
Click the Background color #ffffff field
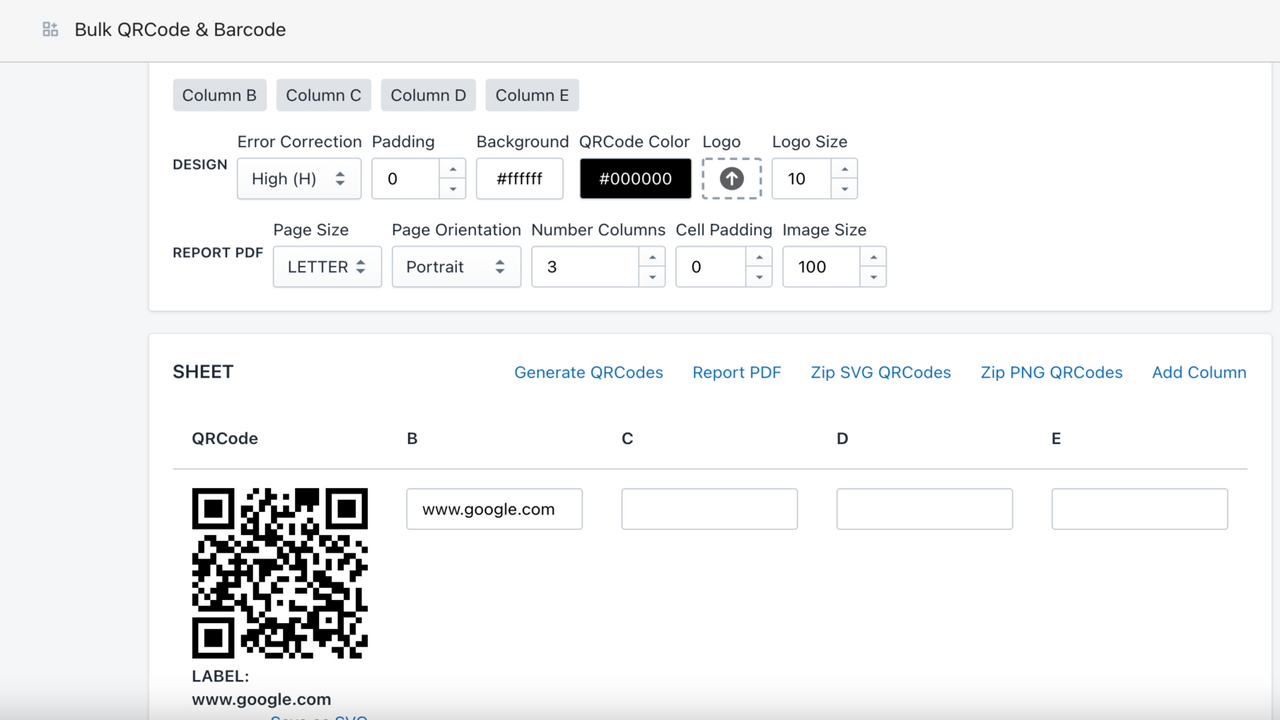[519, 178]
